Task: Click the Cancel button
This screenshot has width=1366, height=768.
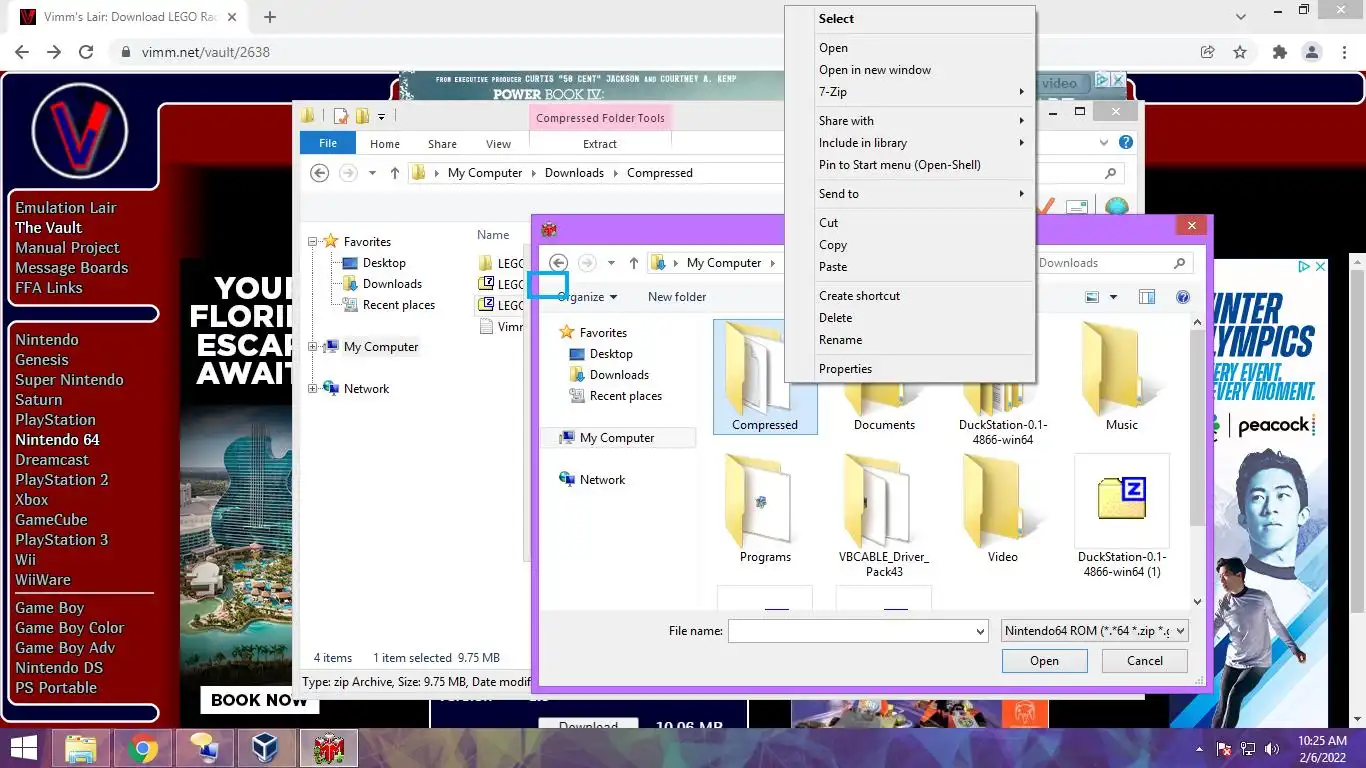Action: [1144, 661]
